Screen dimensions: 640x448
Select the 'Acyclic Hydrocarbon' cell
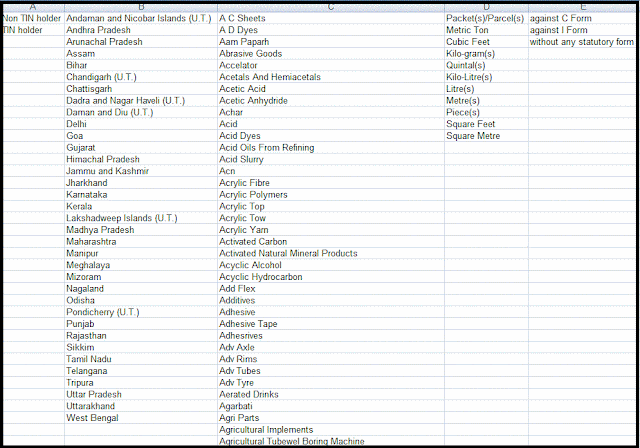tap(331, 277)
